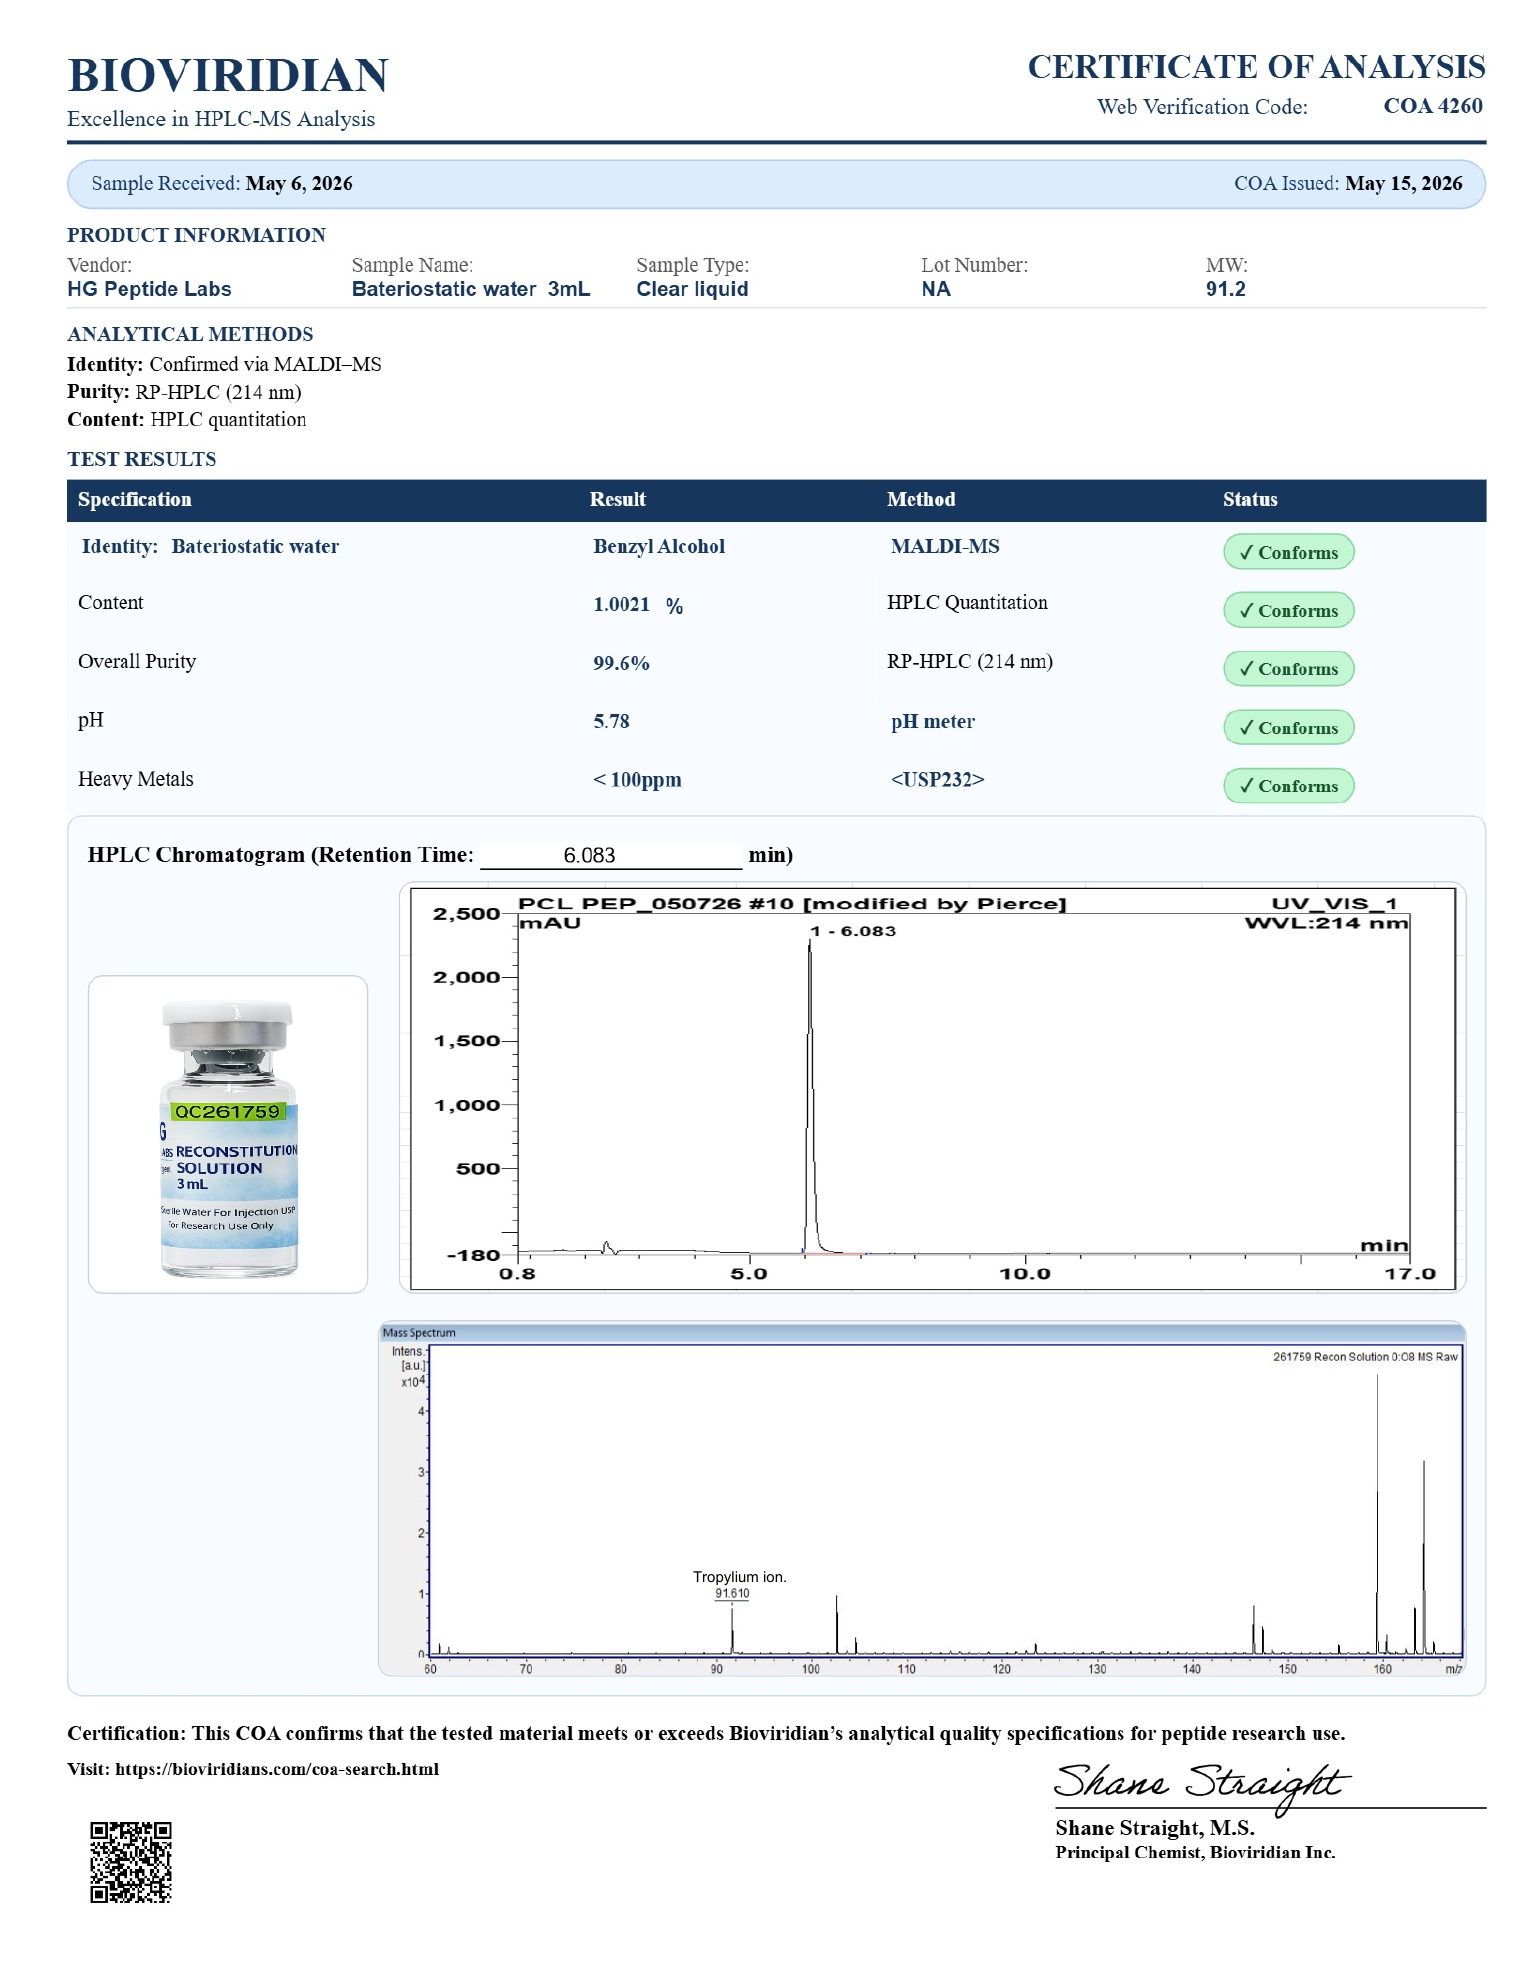Click the lot number value 'NA'

[x=936, y=289]
